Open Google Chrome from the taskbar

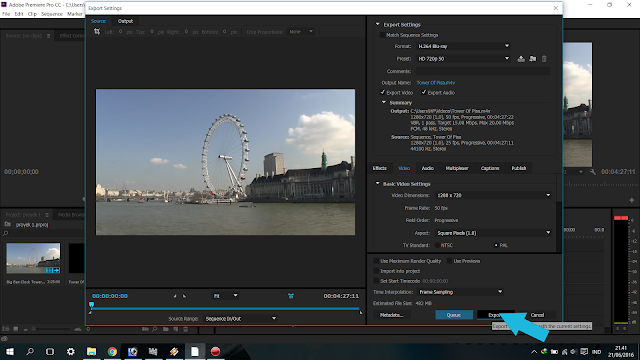click(112, 351)
